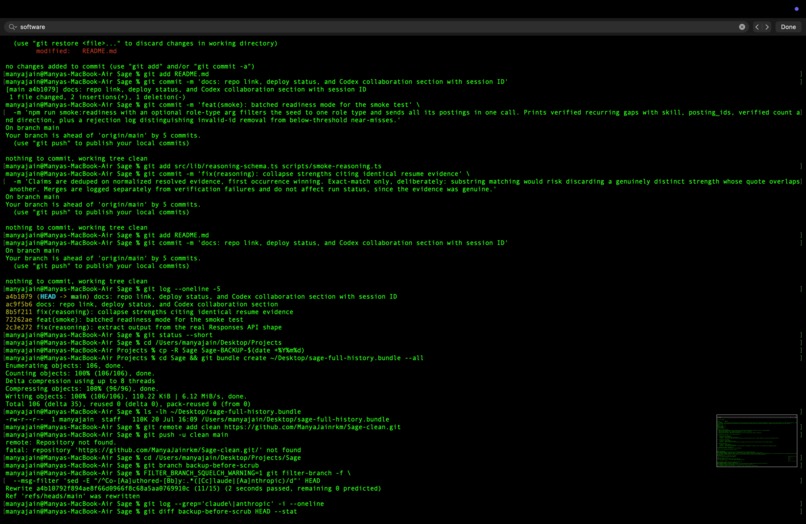Viewport: 806px width, 524px height.
Task: Click "Delta compression using up to 8 threads"
Action: coord(80,381)
